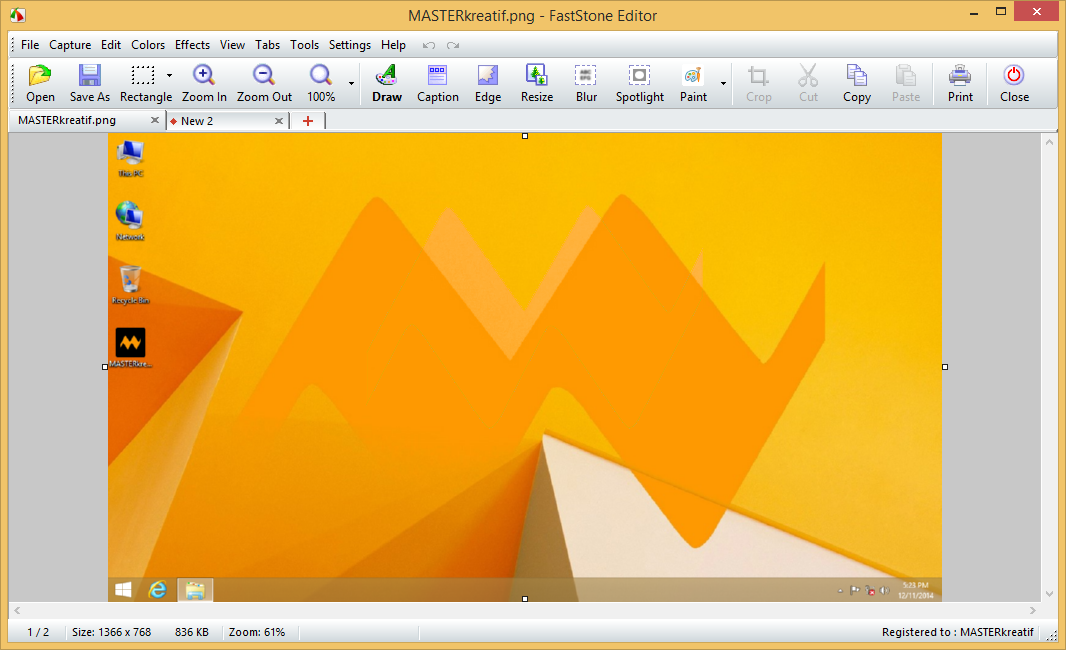Click the Zoom: 61% status text
Image resolution: width=1066 pixels, height=650 pixels.
pos(256,632)
